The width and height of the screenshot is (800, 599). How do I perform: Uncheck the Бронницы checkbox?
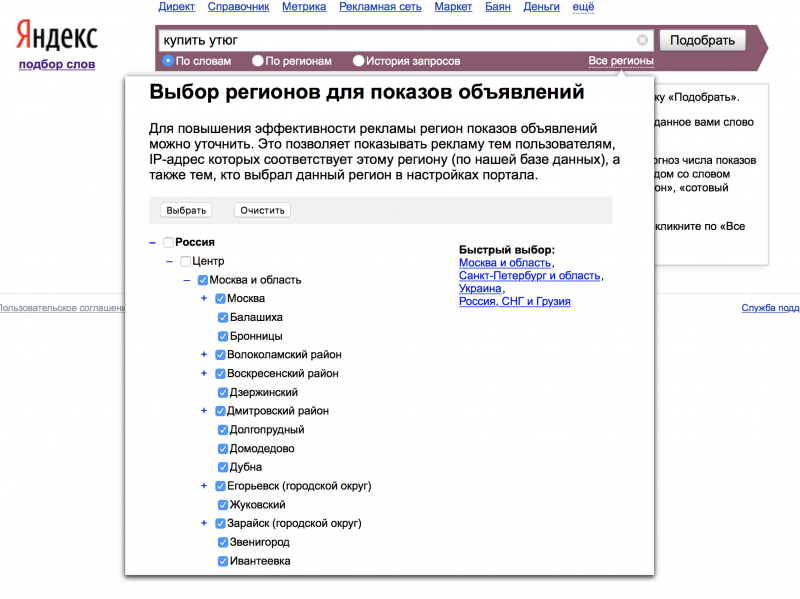pyautogui.click(x=223, y=336)
